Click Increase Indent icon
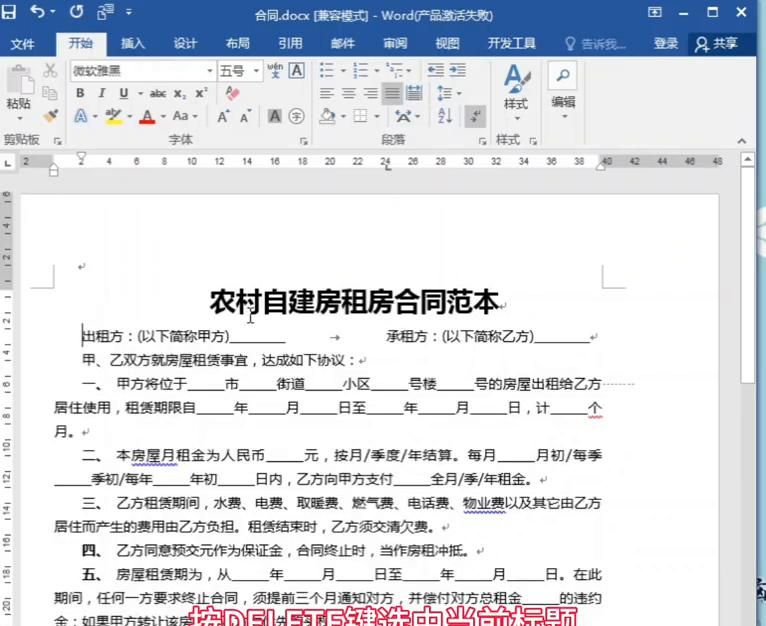766x626 pixels. 458,70
